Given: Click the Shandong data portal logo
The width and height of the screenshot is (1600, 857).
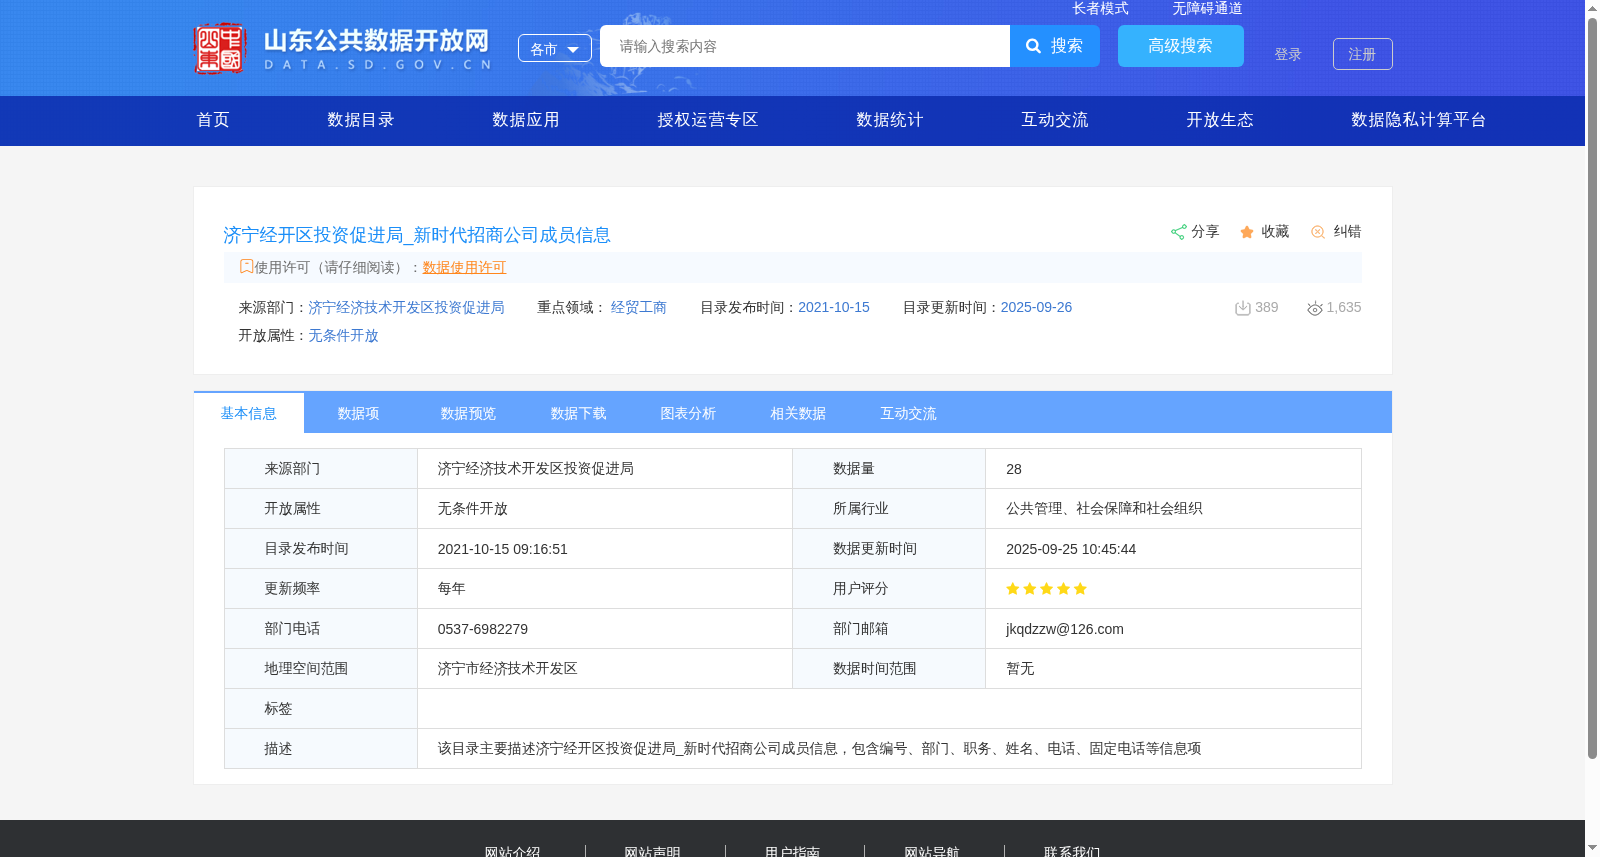Looking at the screenshot, I should [x=343, y=48].
